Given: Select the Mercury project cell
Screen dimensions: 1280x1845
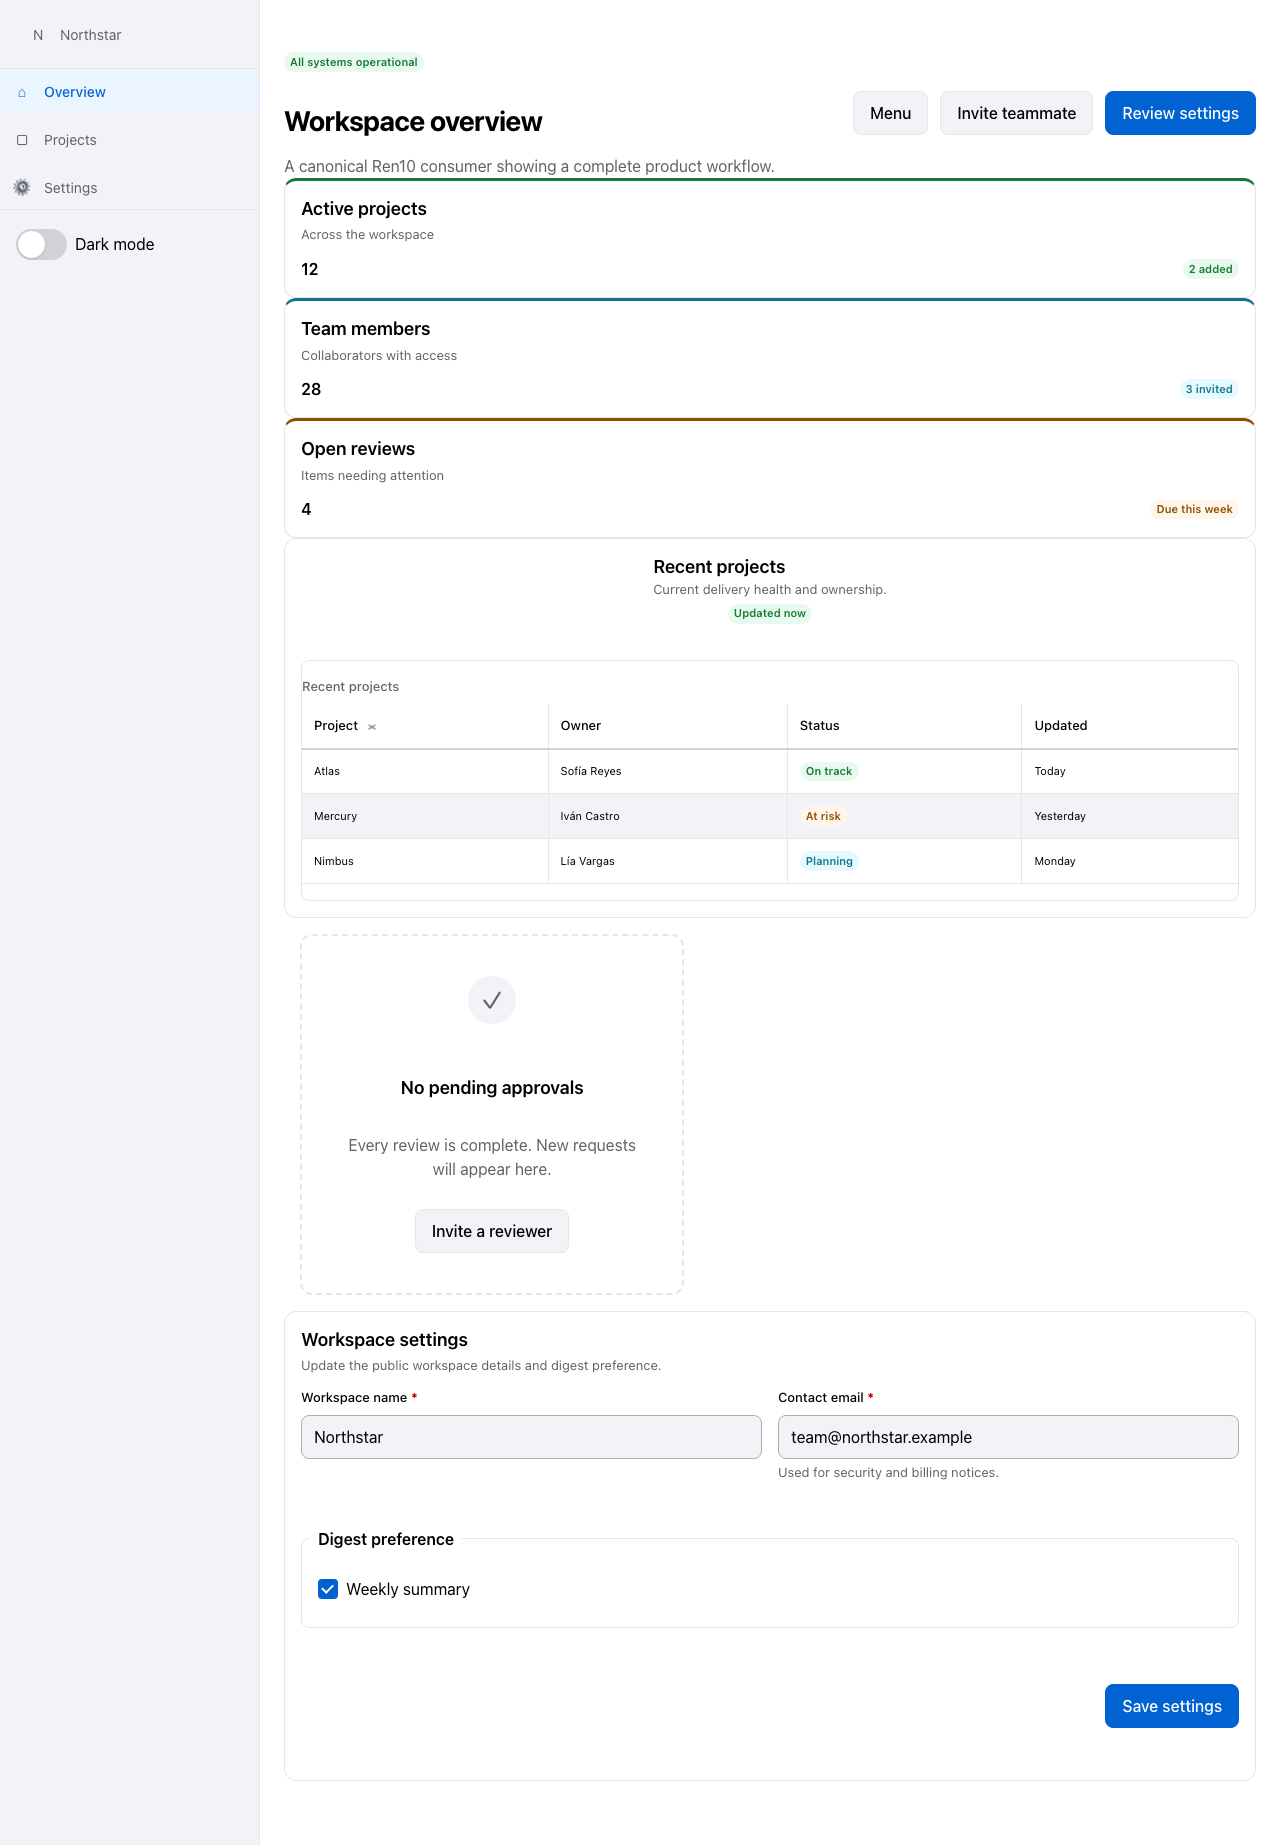Looking at the screenshot, I should [x=425, y=816].
